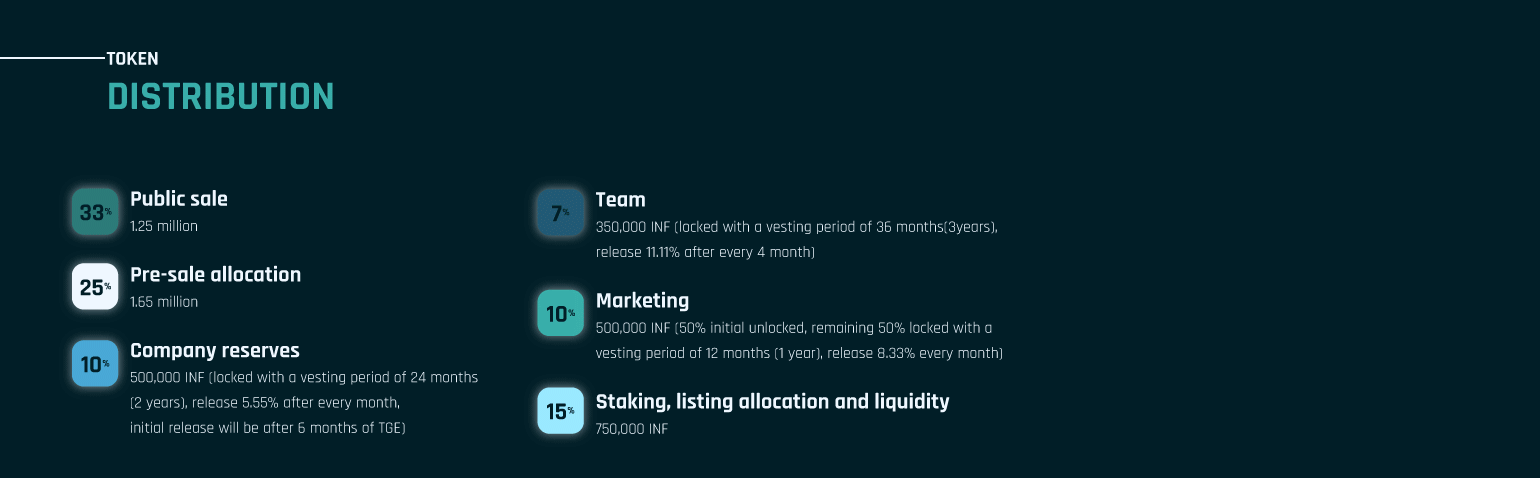Click the 750,000 INF staking amount
The width and height of the screenshot is (1540, 478).
coord(632,429)
